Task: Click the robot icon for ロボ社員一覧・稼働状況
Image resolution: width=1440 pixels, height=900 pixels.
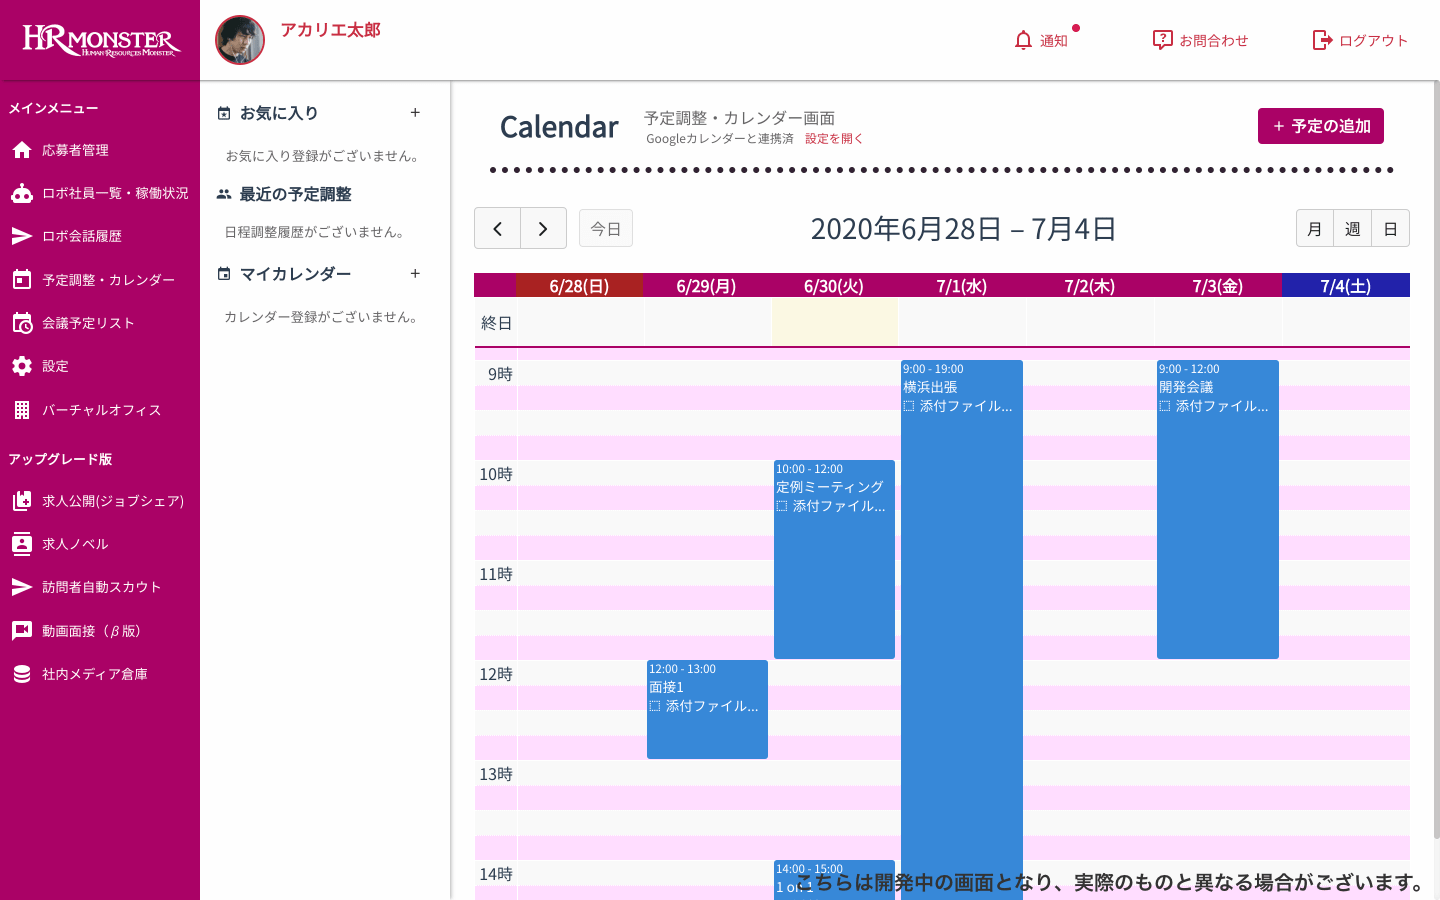Action: [22, 193]
